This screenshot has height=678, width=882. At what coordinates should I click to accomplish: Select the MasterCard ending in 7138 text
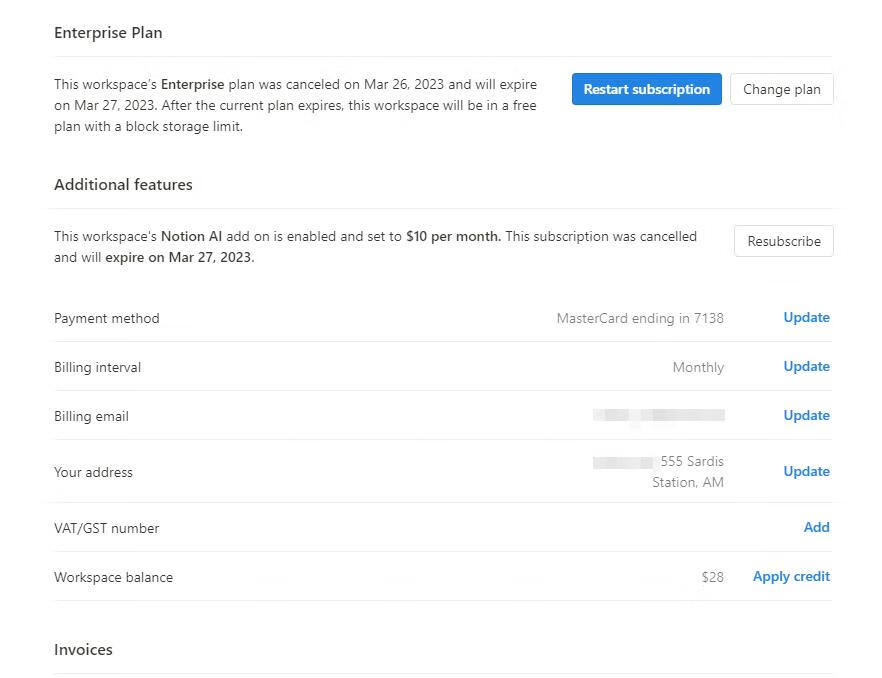pyautogui.click(x=640, y=319)
